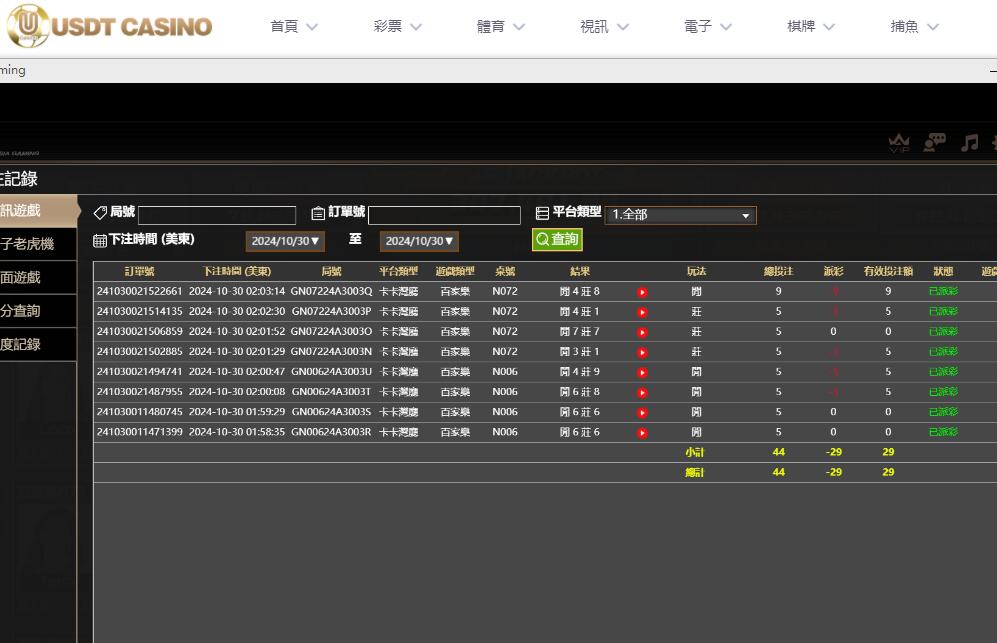
Task: Click the USDT Casino logo
Action: (108, 26)
